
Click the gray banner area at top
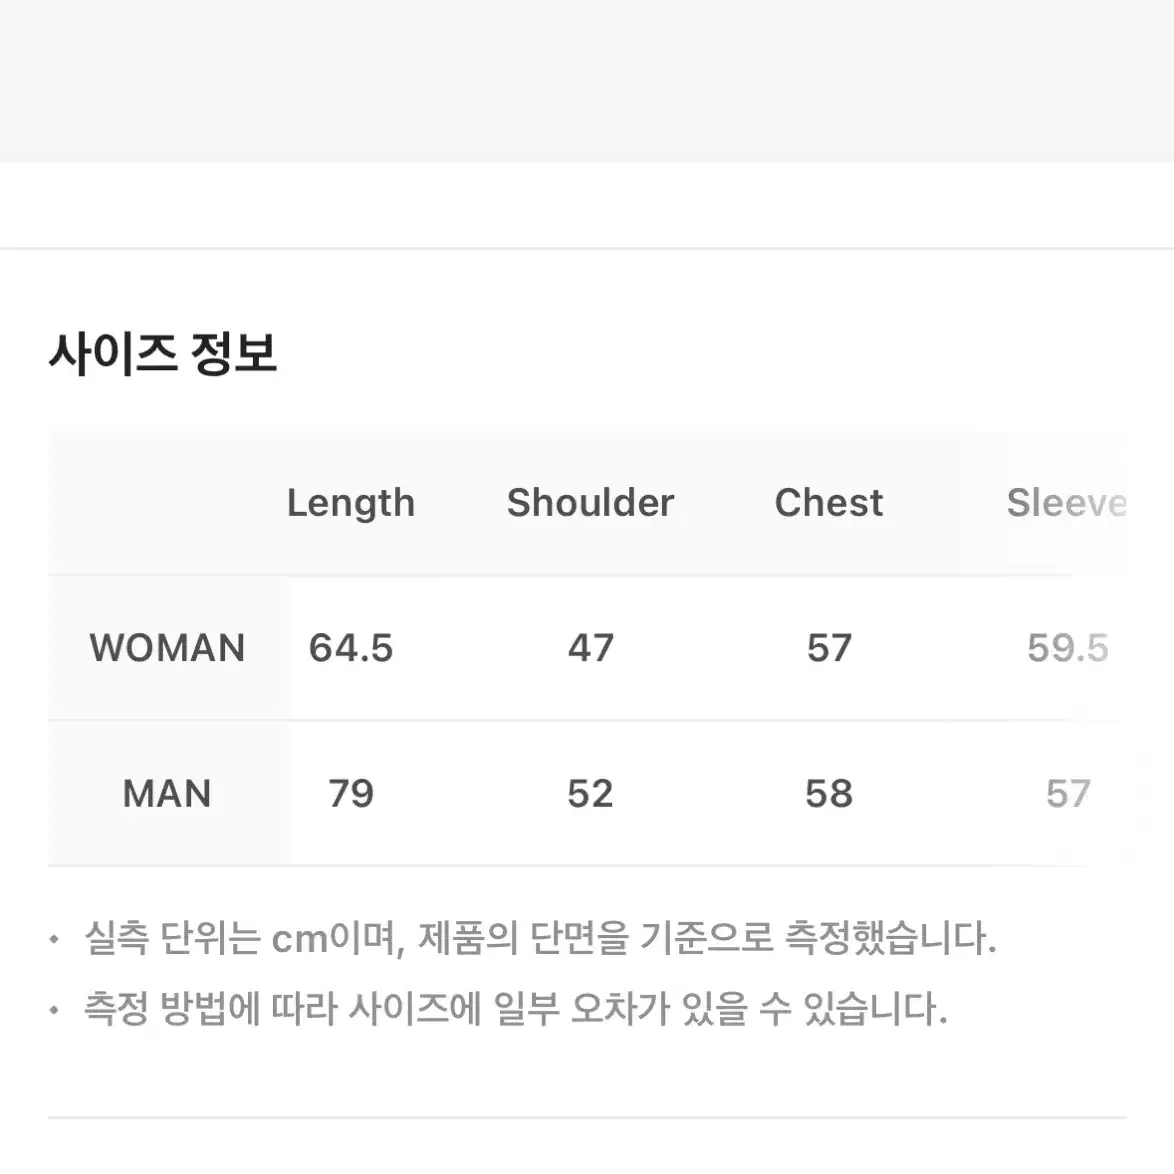point(587,81)
